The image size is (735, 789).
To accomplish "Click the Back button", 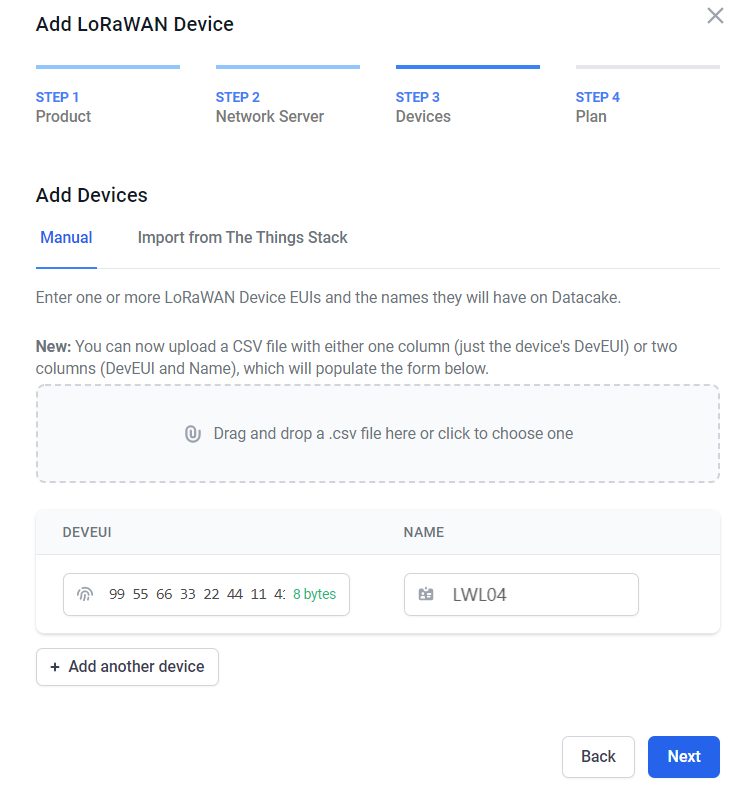I will coord(598,757).
